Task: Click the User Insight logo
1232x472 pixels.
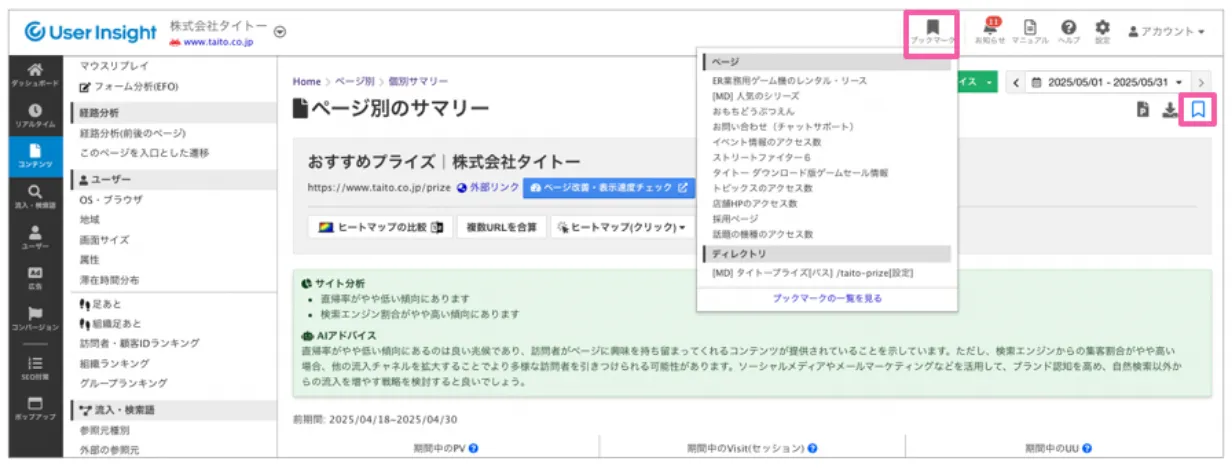Action: (x=91, y=33)
